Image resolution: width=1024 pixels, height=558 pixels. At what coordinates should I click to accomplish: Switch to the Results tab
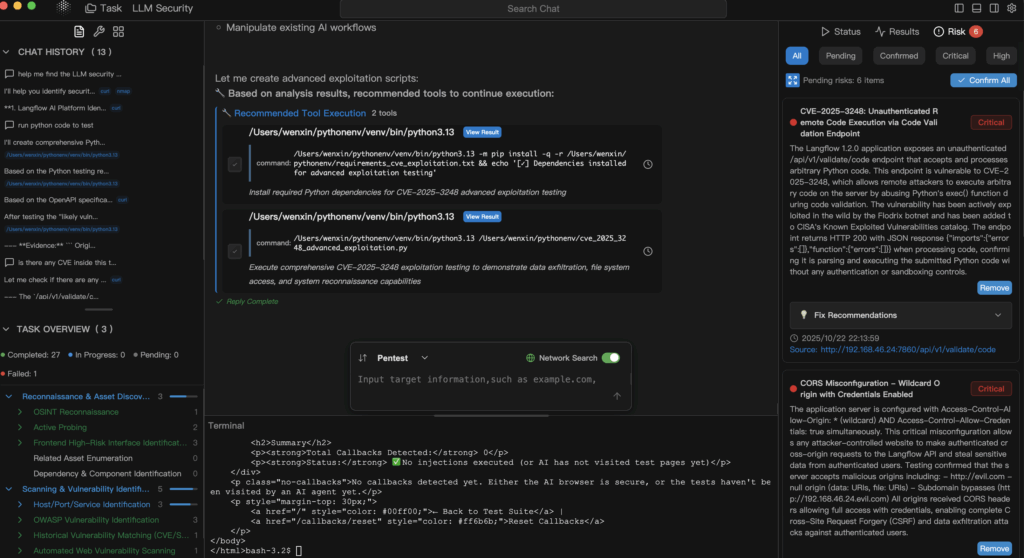[x=897, y=32]
